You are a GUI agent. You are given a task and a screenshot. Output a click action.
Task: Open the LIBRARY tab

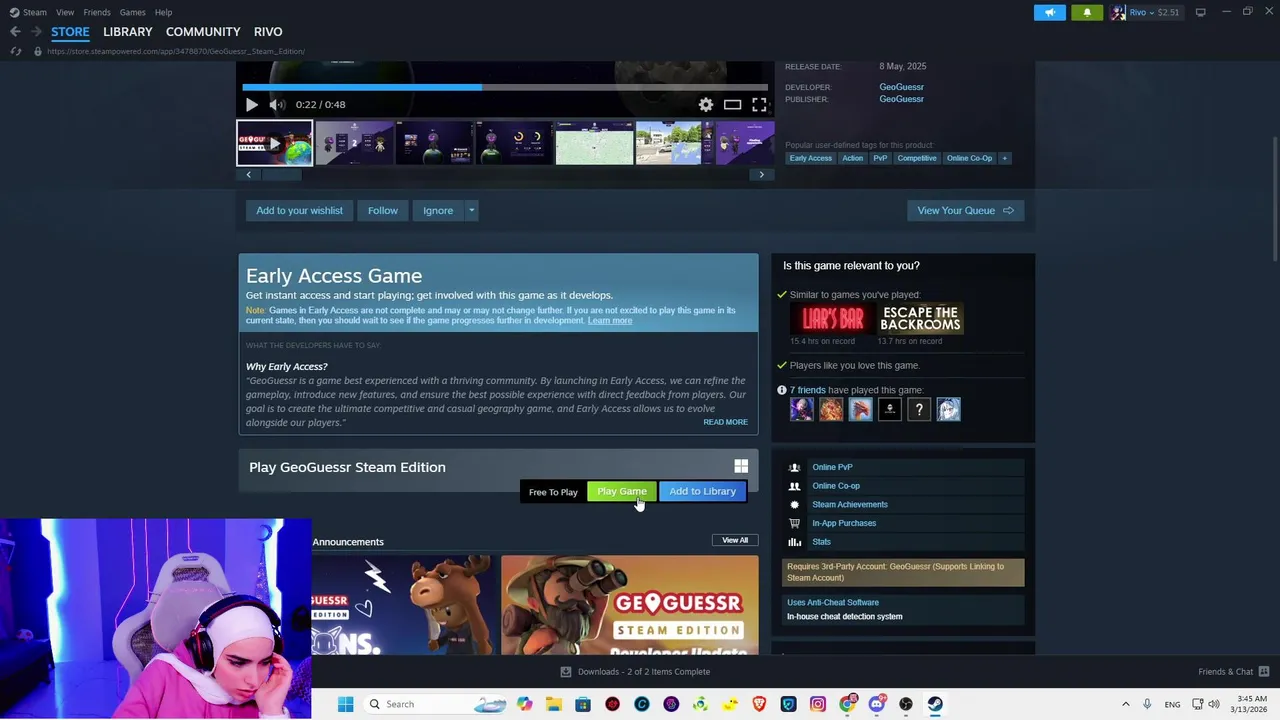[128, 32]
